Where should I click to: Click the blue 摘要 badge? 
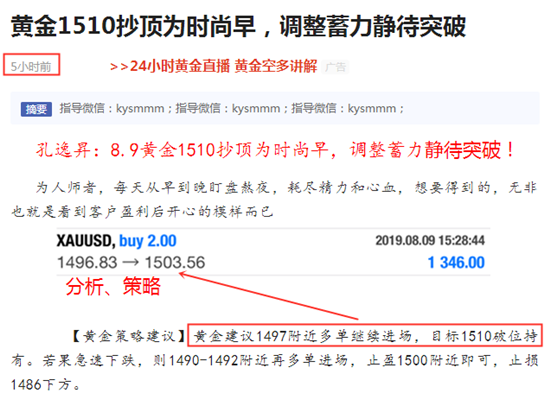pos(36,109)
